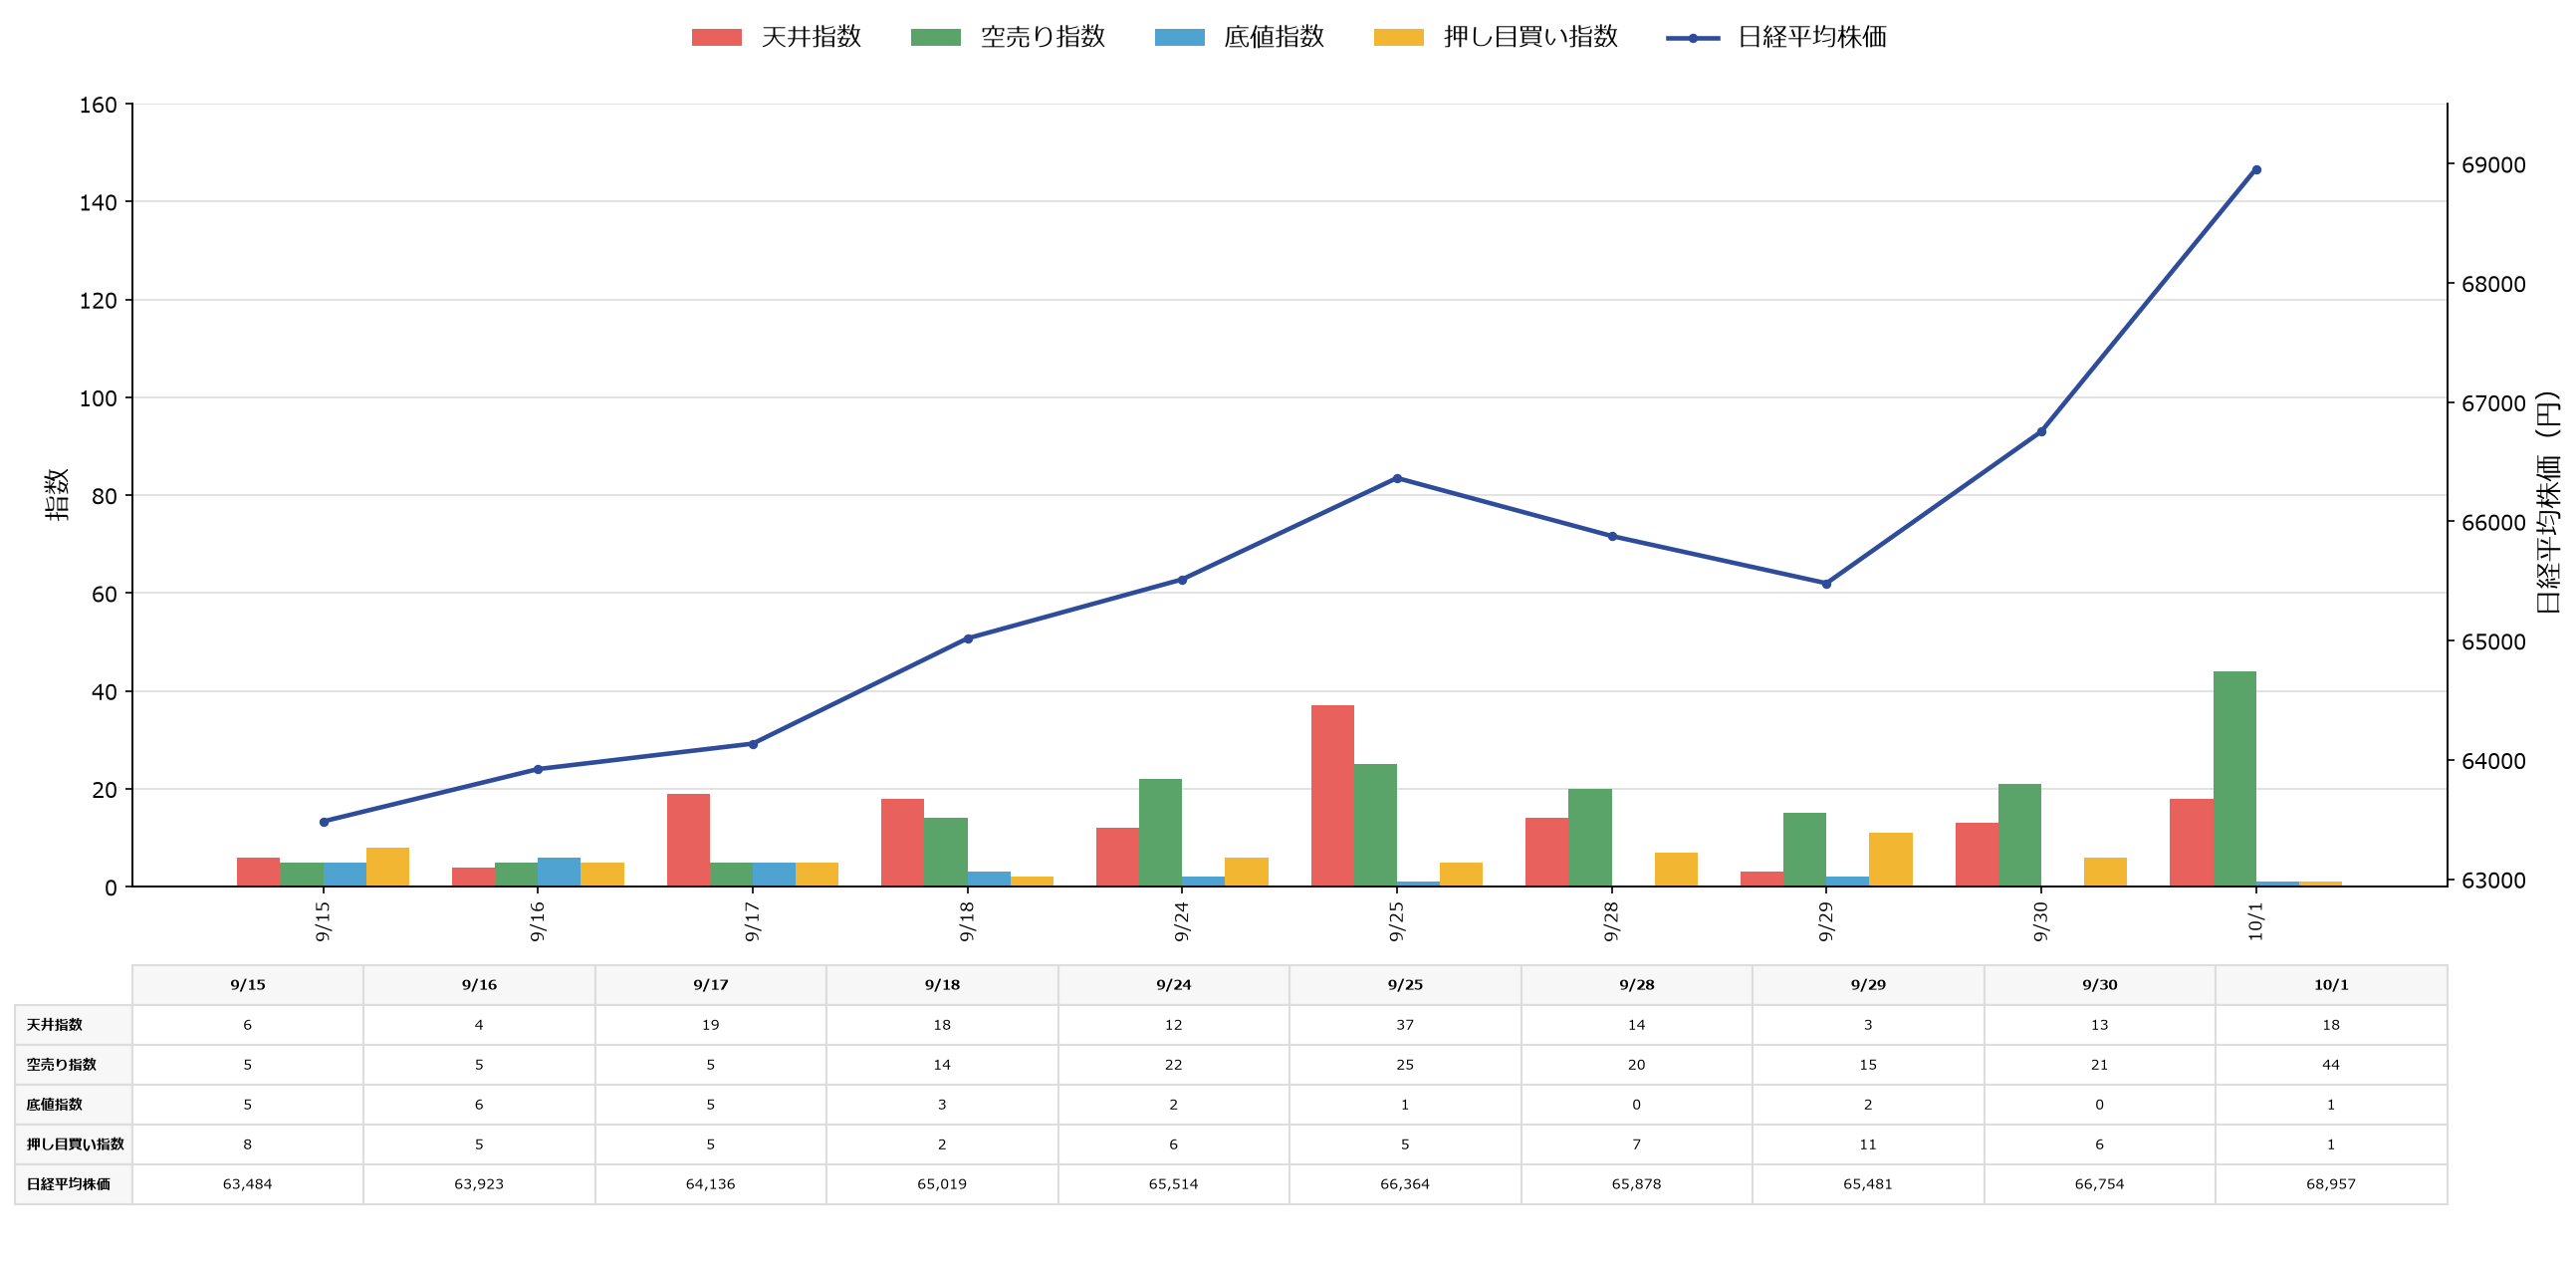Click the green 空売り指数 legend swatch
The height and width of the screenshot is (1269, 2576).
[x=935, y=37]
